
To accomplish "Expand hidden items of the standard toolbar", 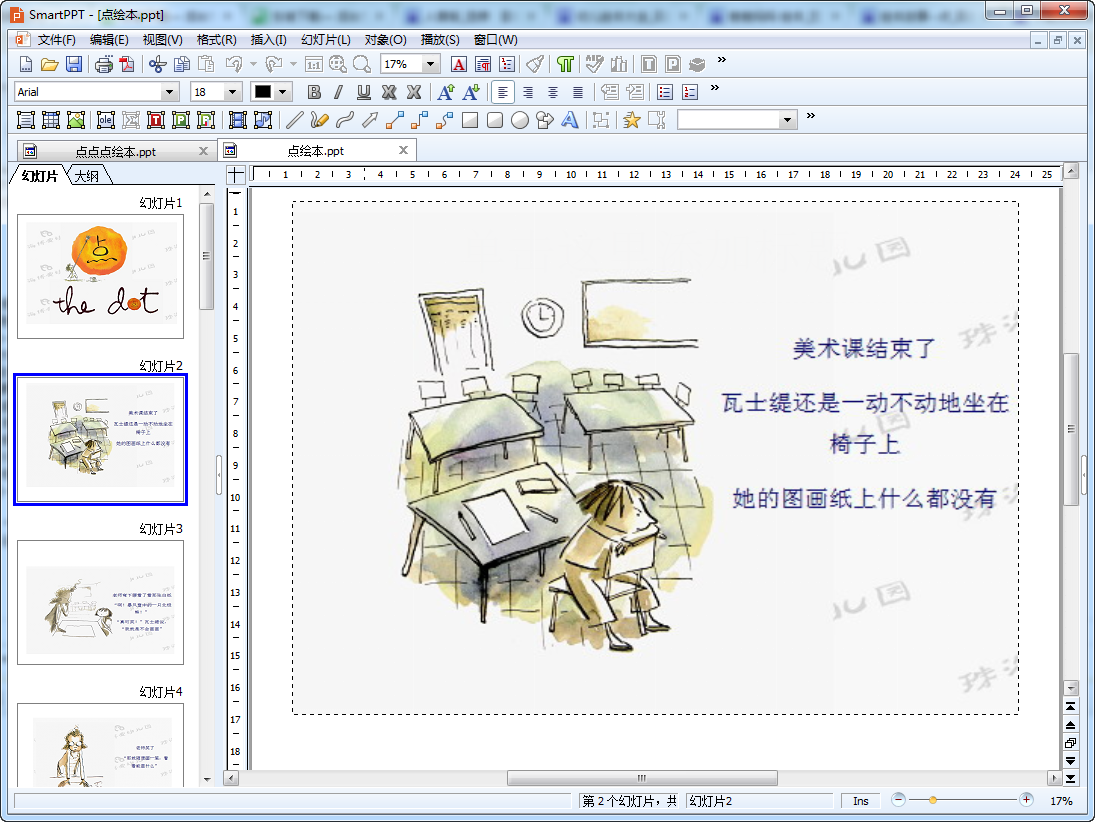I will click(x=721, y=60).
